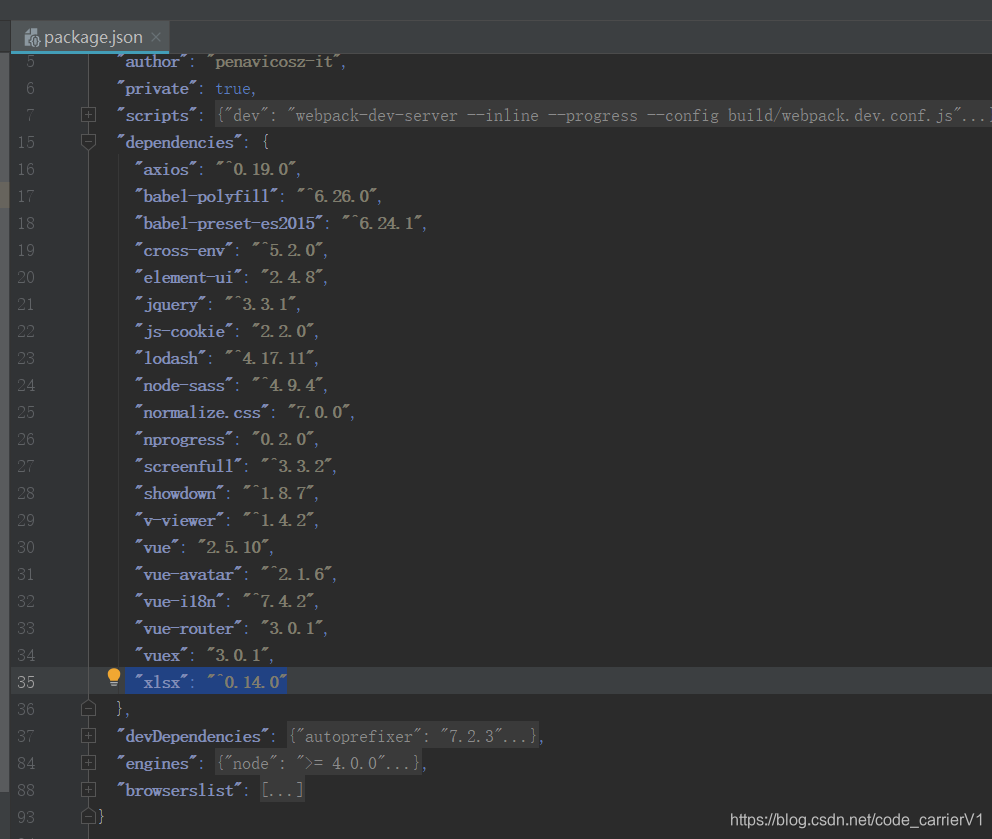Click the true value of private

[x=233, y=89]
